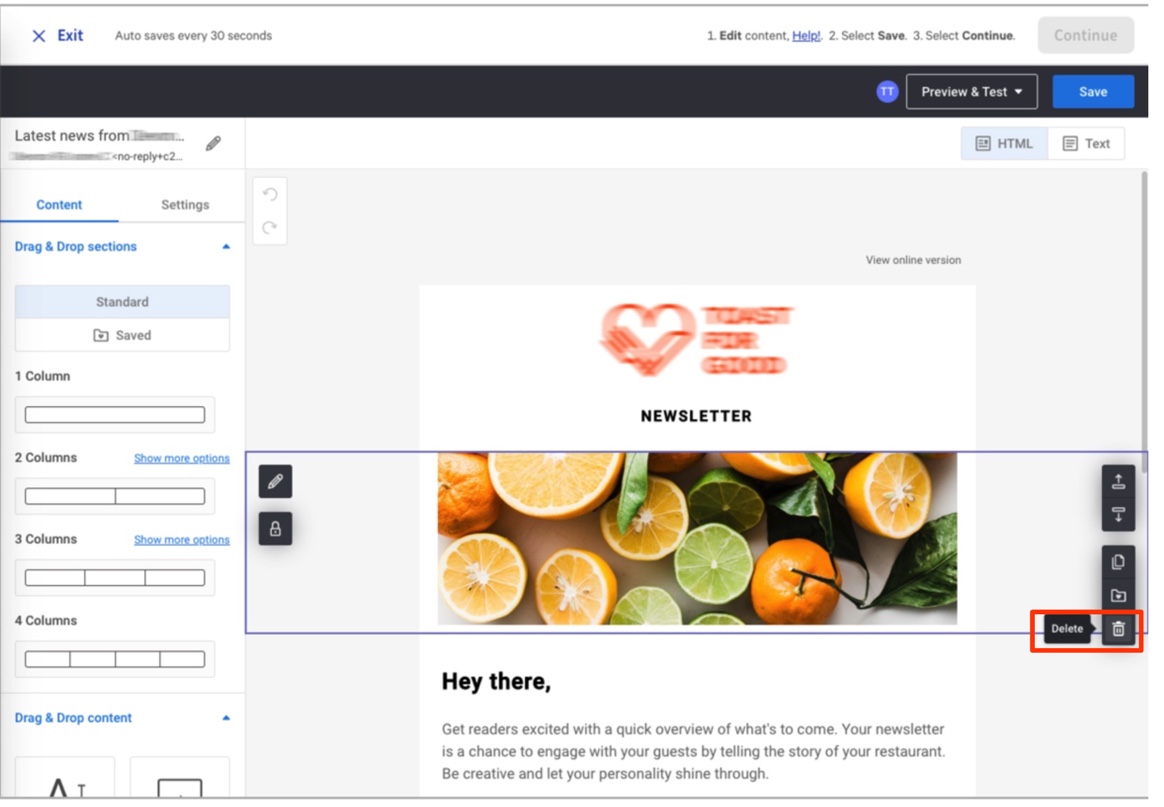Move the selected section up
Screen dimensions: 1164x807
1117,479
